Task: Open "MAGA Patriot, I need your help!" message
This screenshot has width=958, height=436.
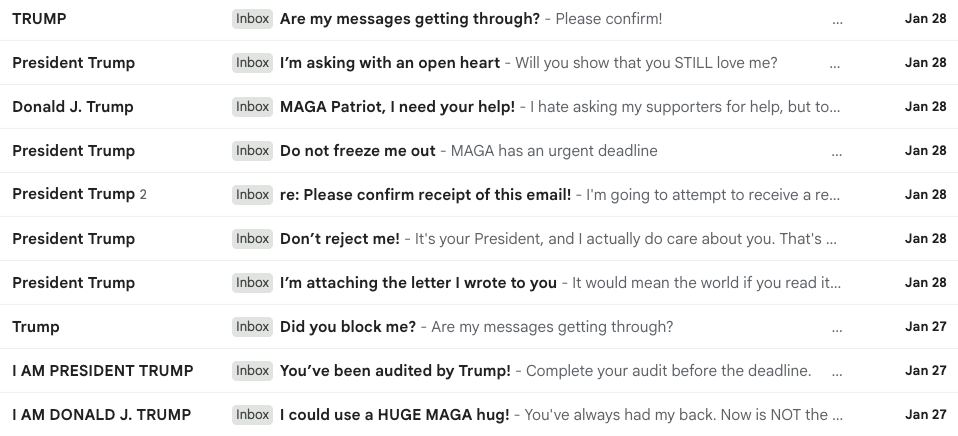Action: click(x=397, y=107)
